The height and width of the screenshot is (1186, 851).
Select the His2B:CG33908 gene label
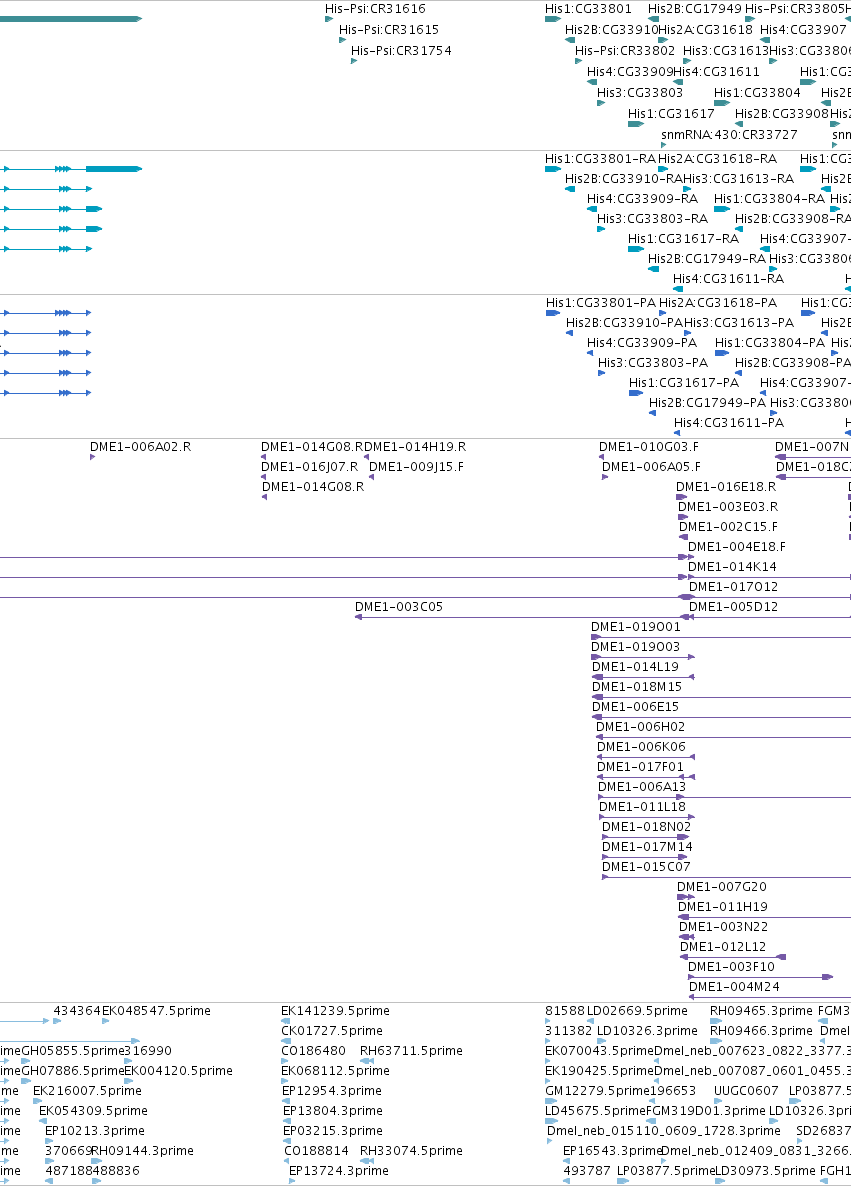click(x=782, y=113)
